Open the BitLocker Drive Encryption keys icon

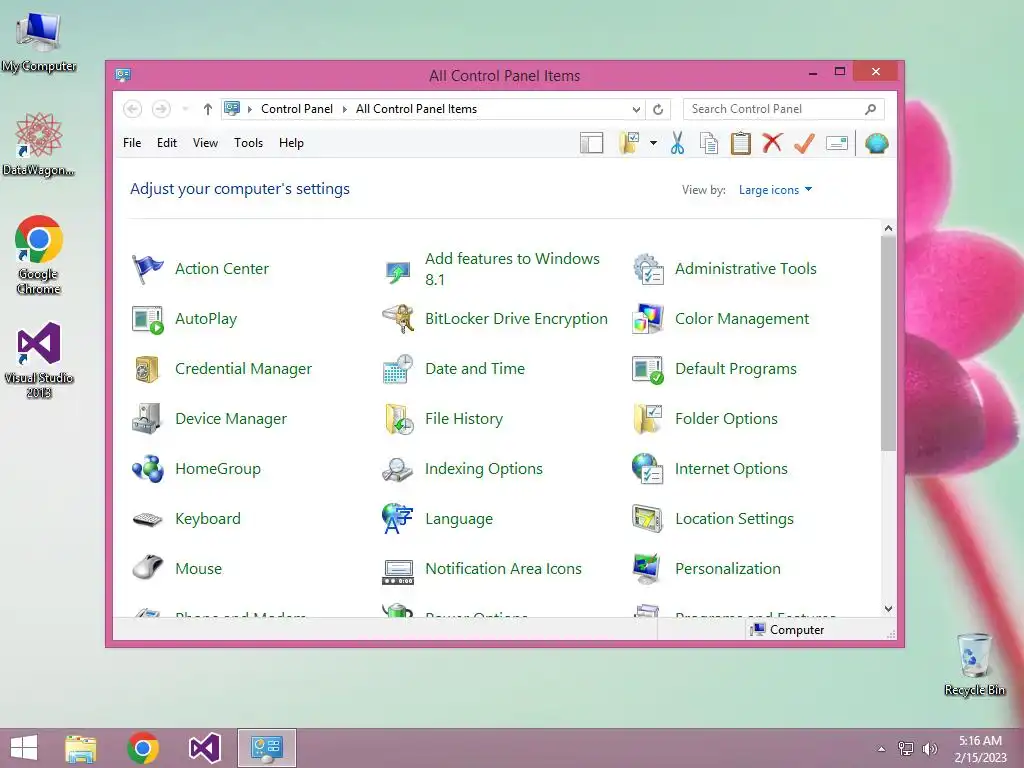pos(398,319)
